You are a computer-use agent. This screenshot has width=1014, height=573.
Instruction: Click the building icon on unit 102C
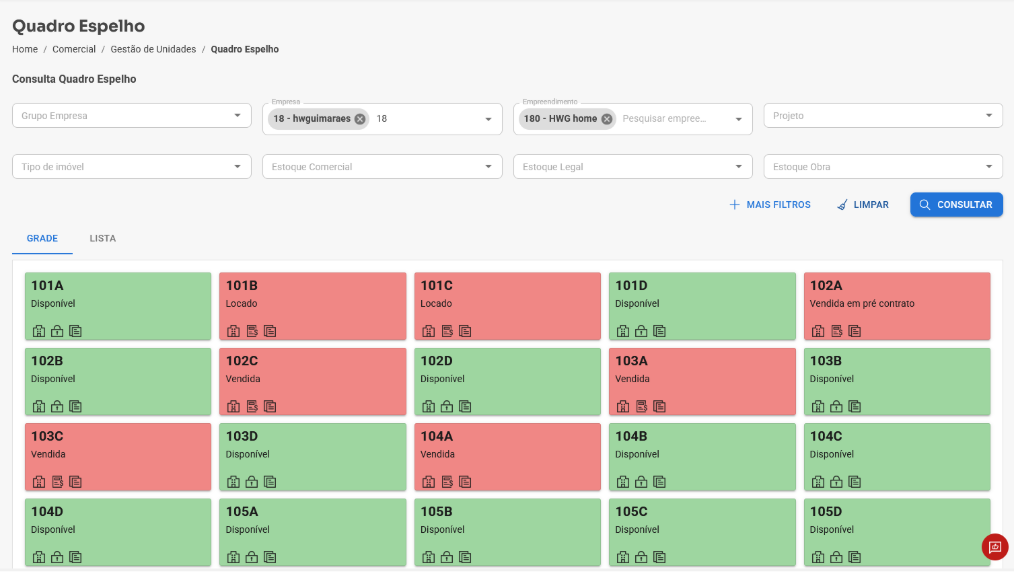click(x=233, y=406)
